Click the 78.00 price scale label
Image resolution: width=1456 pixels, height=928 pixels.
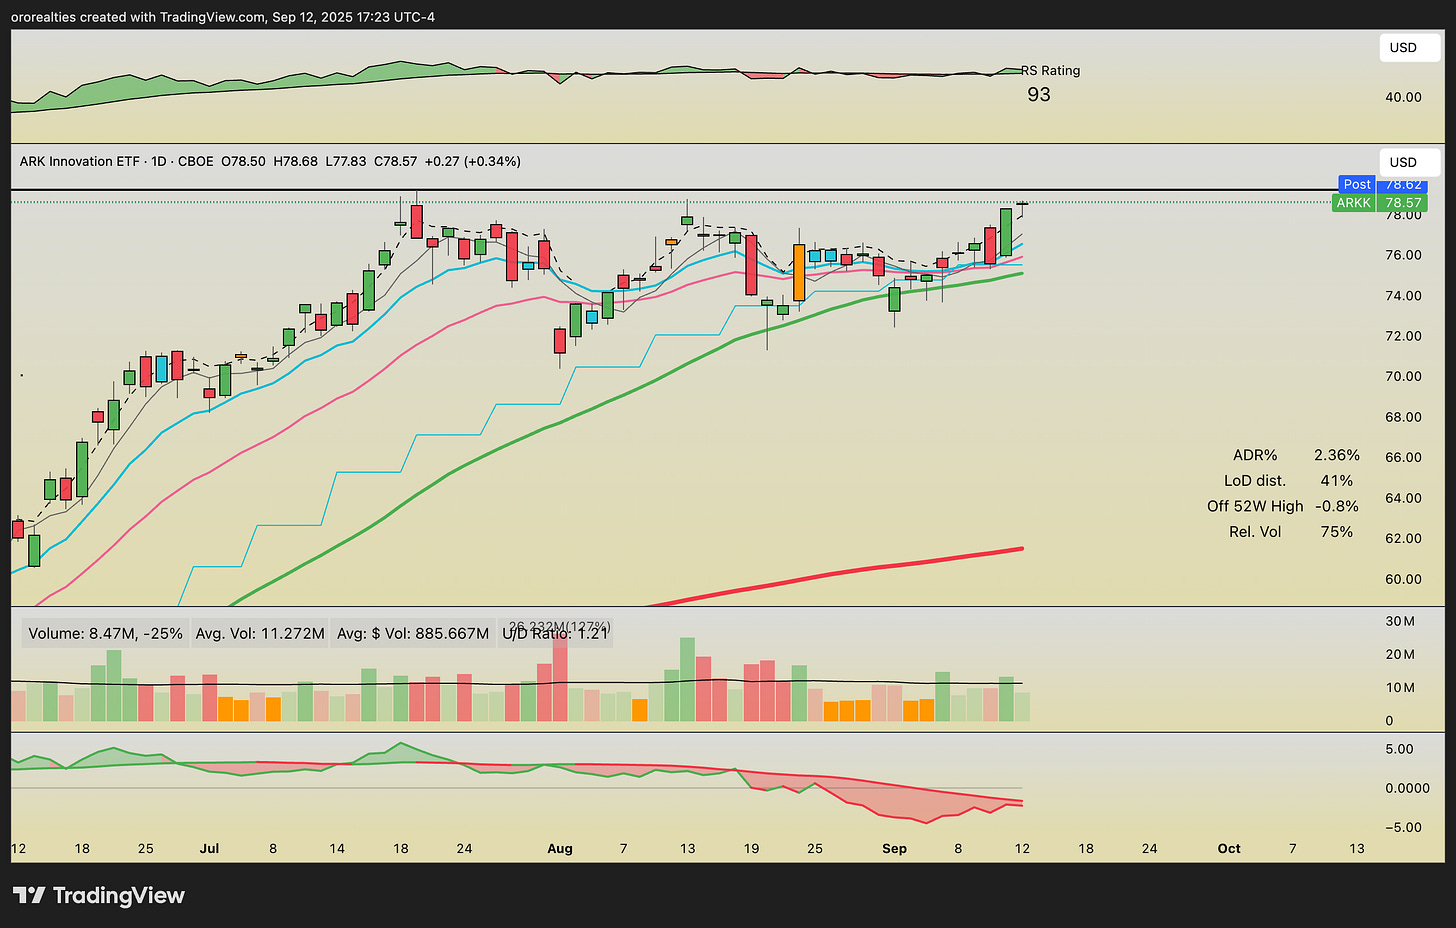tap(1403, 216)
